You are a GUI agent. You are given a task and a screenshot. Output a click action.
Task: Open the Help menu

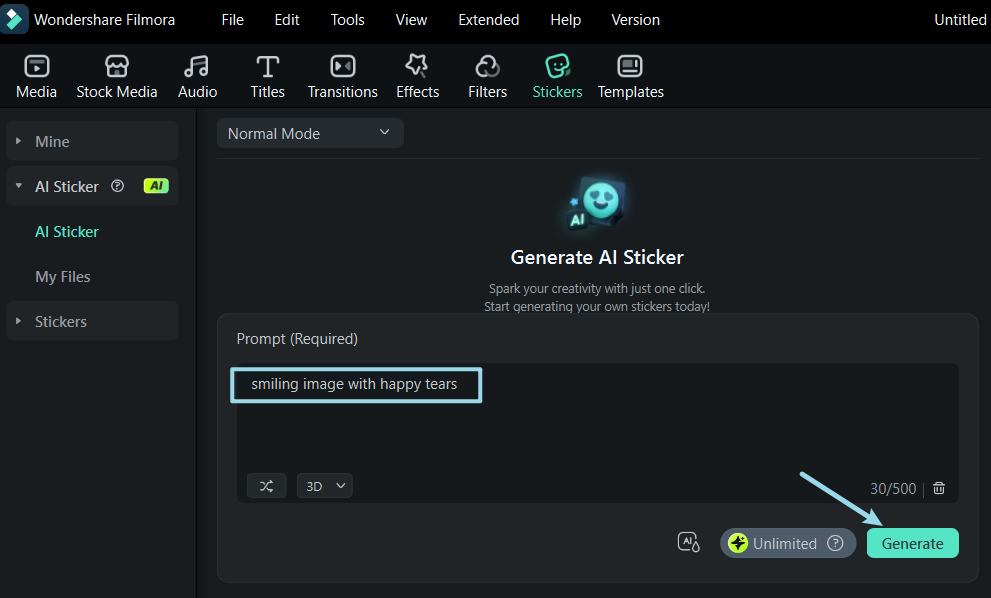tap(566, 20)
